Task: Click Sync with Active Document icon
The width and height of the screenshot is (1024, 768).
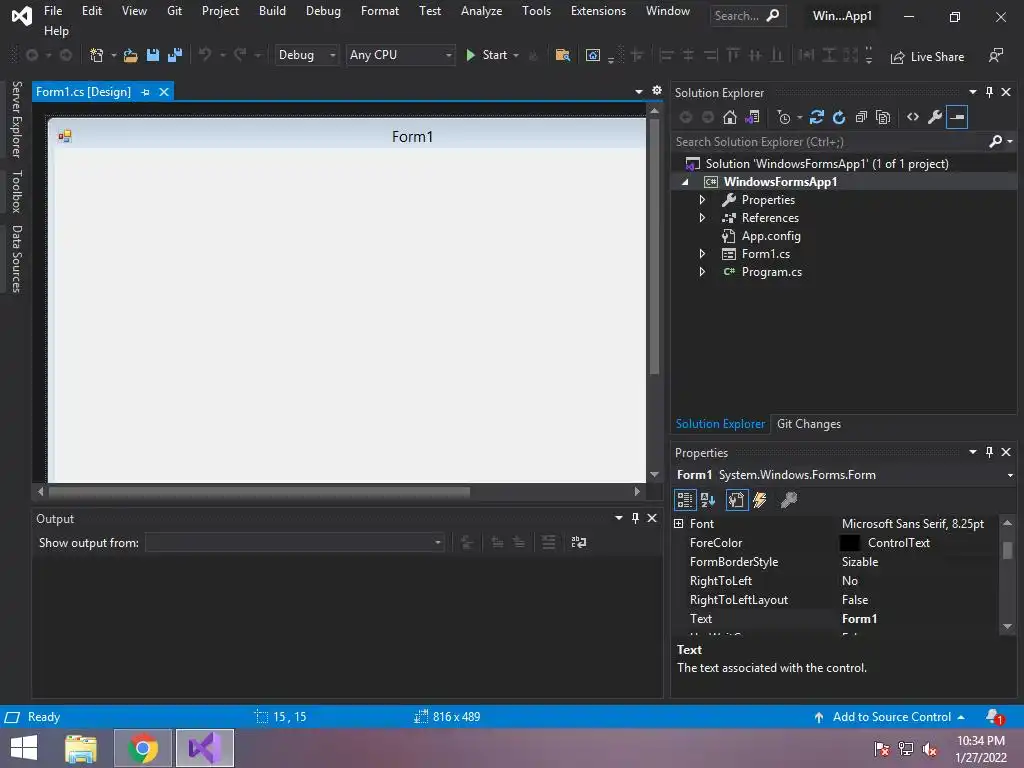Action: tap(816, 118)
